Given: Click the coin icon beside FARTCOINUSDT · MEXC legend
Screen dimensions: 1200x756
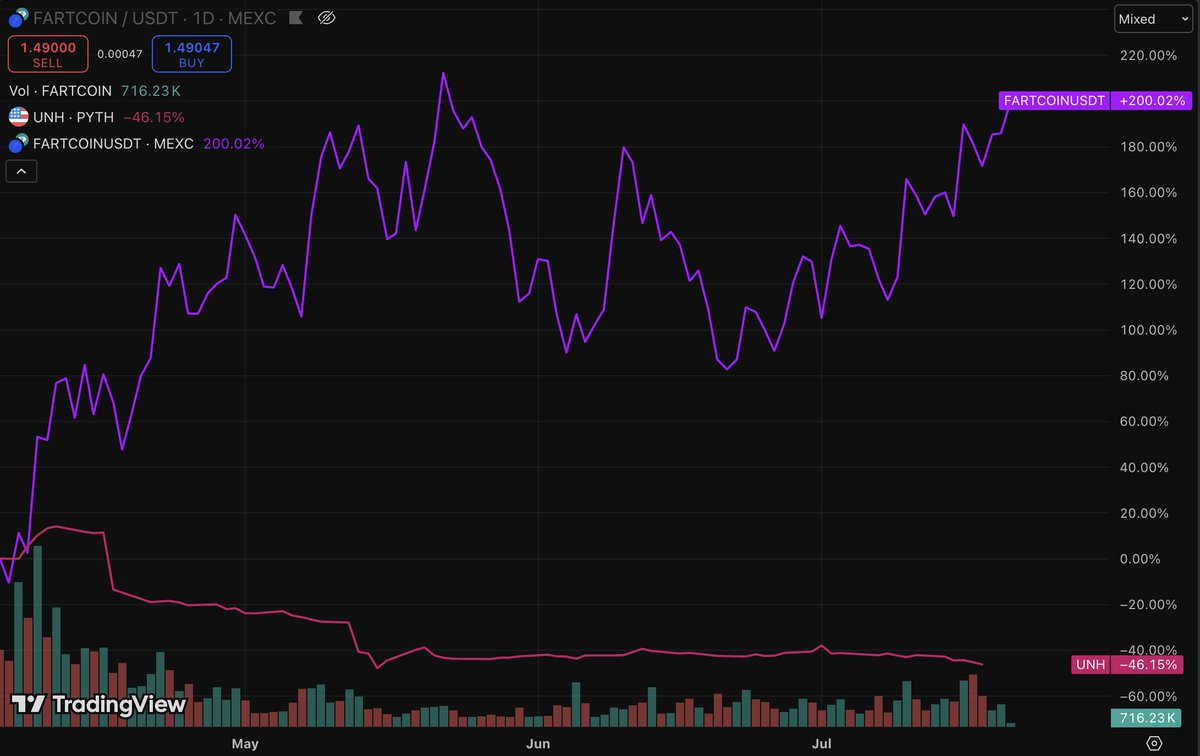Looking at the screenshot, I should click(x=18, y=143).
